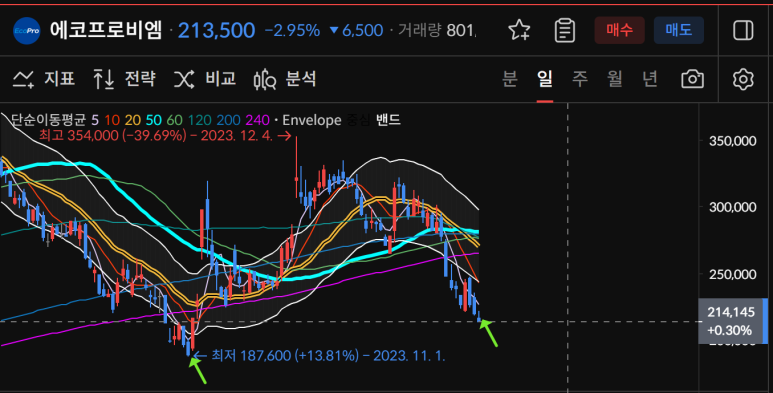This screenshot has width=773, height=393.
Task: Switch to 주 weekly chart tab
Action: [x=580, y=79]
